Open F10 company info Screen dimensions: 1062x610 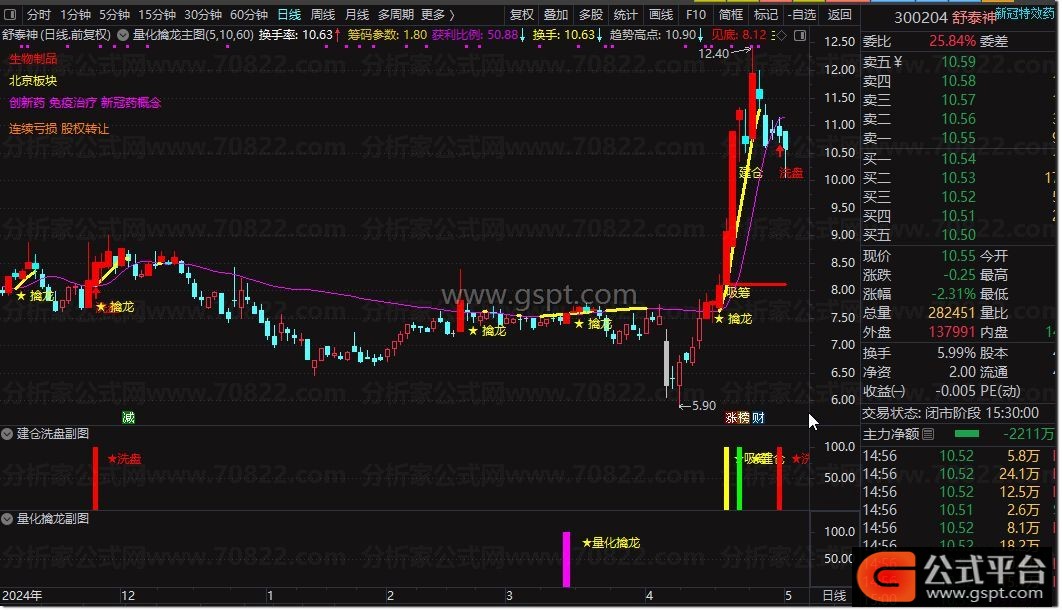696,14
